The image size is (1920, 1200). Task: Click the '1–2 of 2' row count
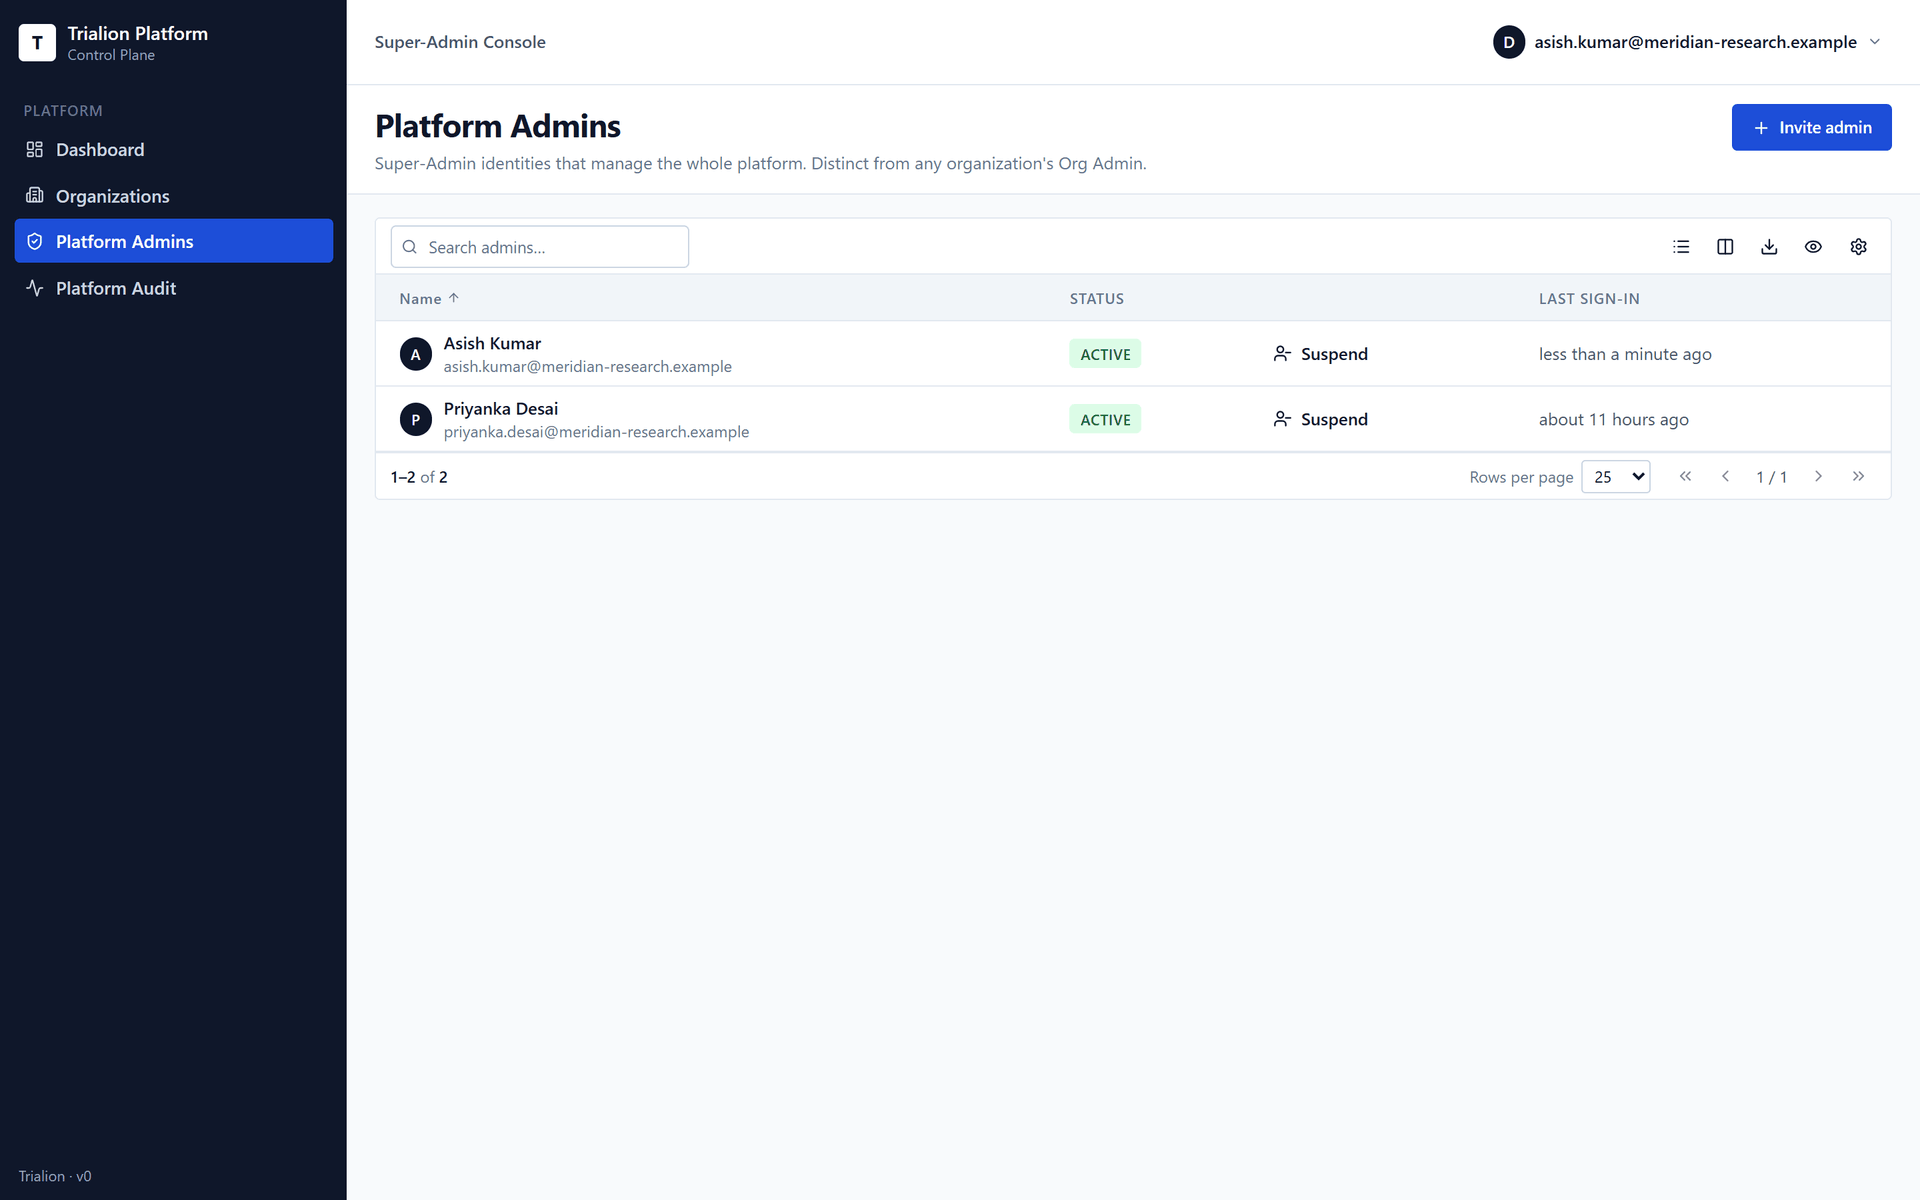click(x=419, y=477)
